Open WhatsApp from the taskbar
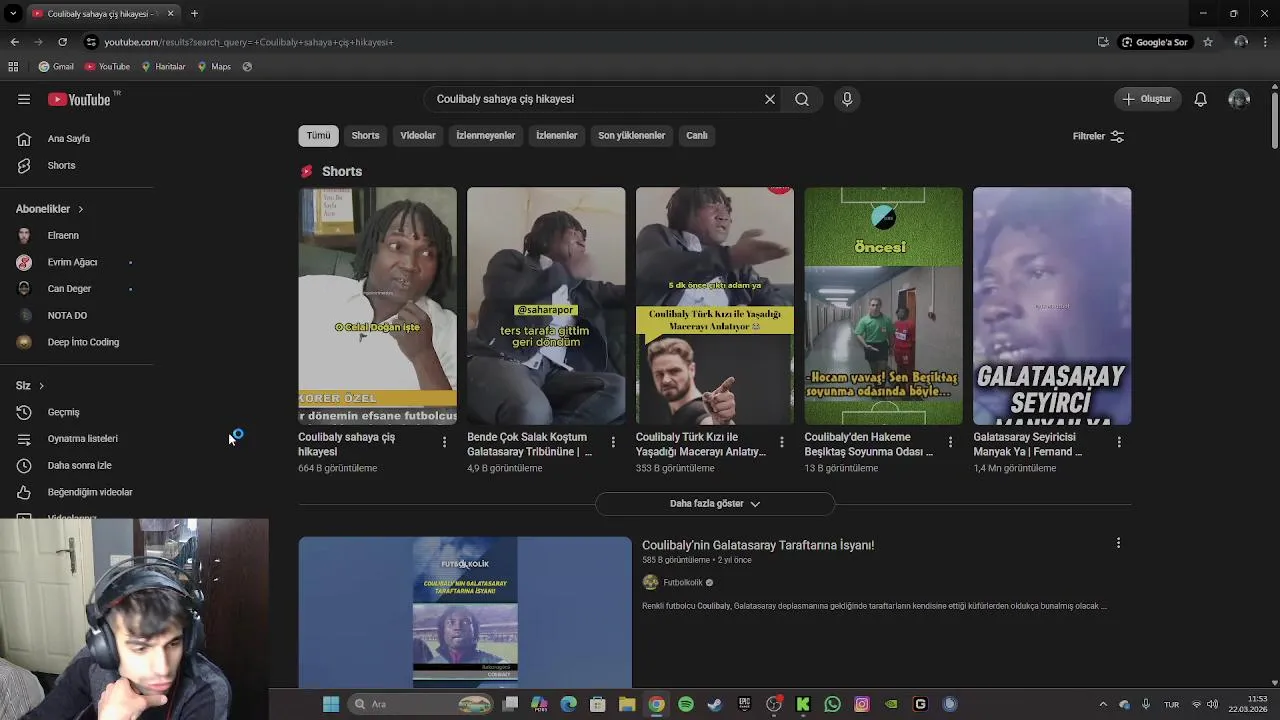 833,704
